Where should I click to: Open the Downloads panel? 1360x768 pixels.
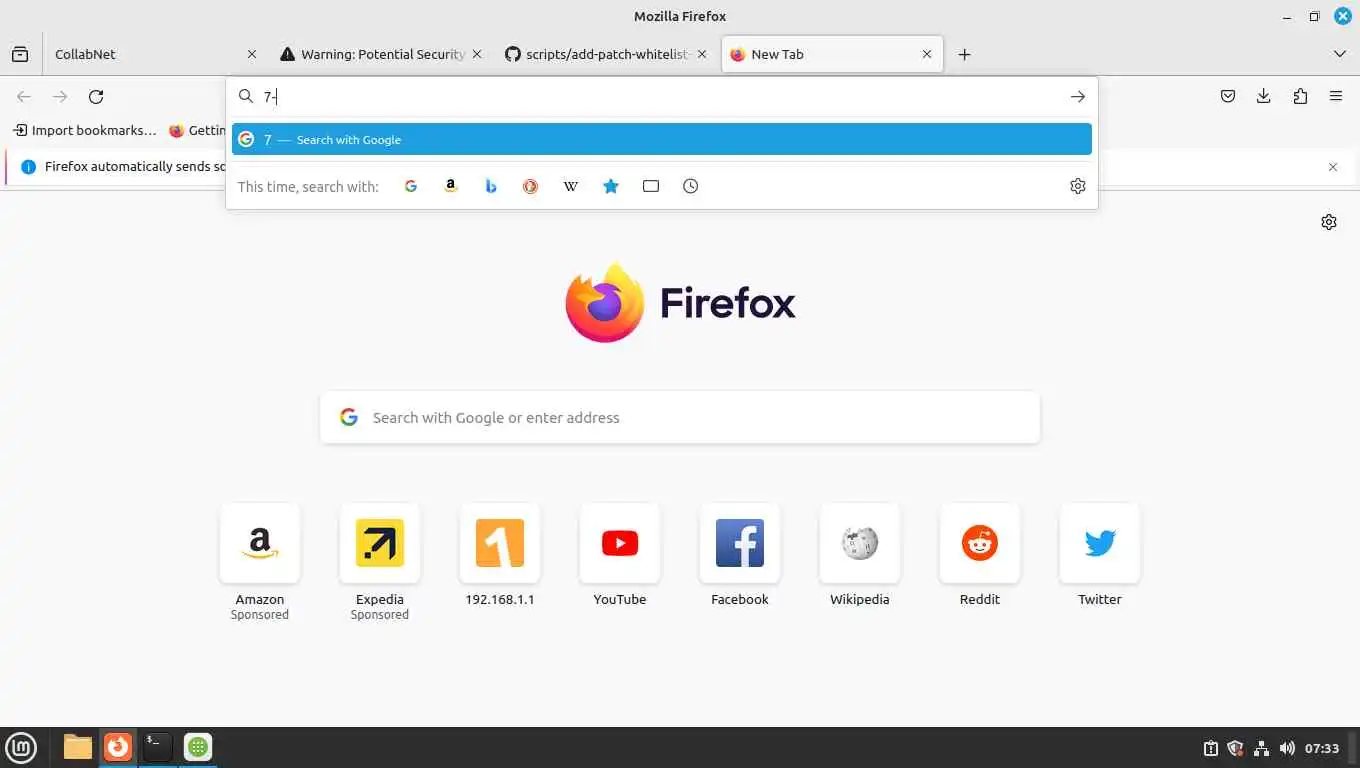[x=1264, y=97]
